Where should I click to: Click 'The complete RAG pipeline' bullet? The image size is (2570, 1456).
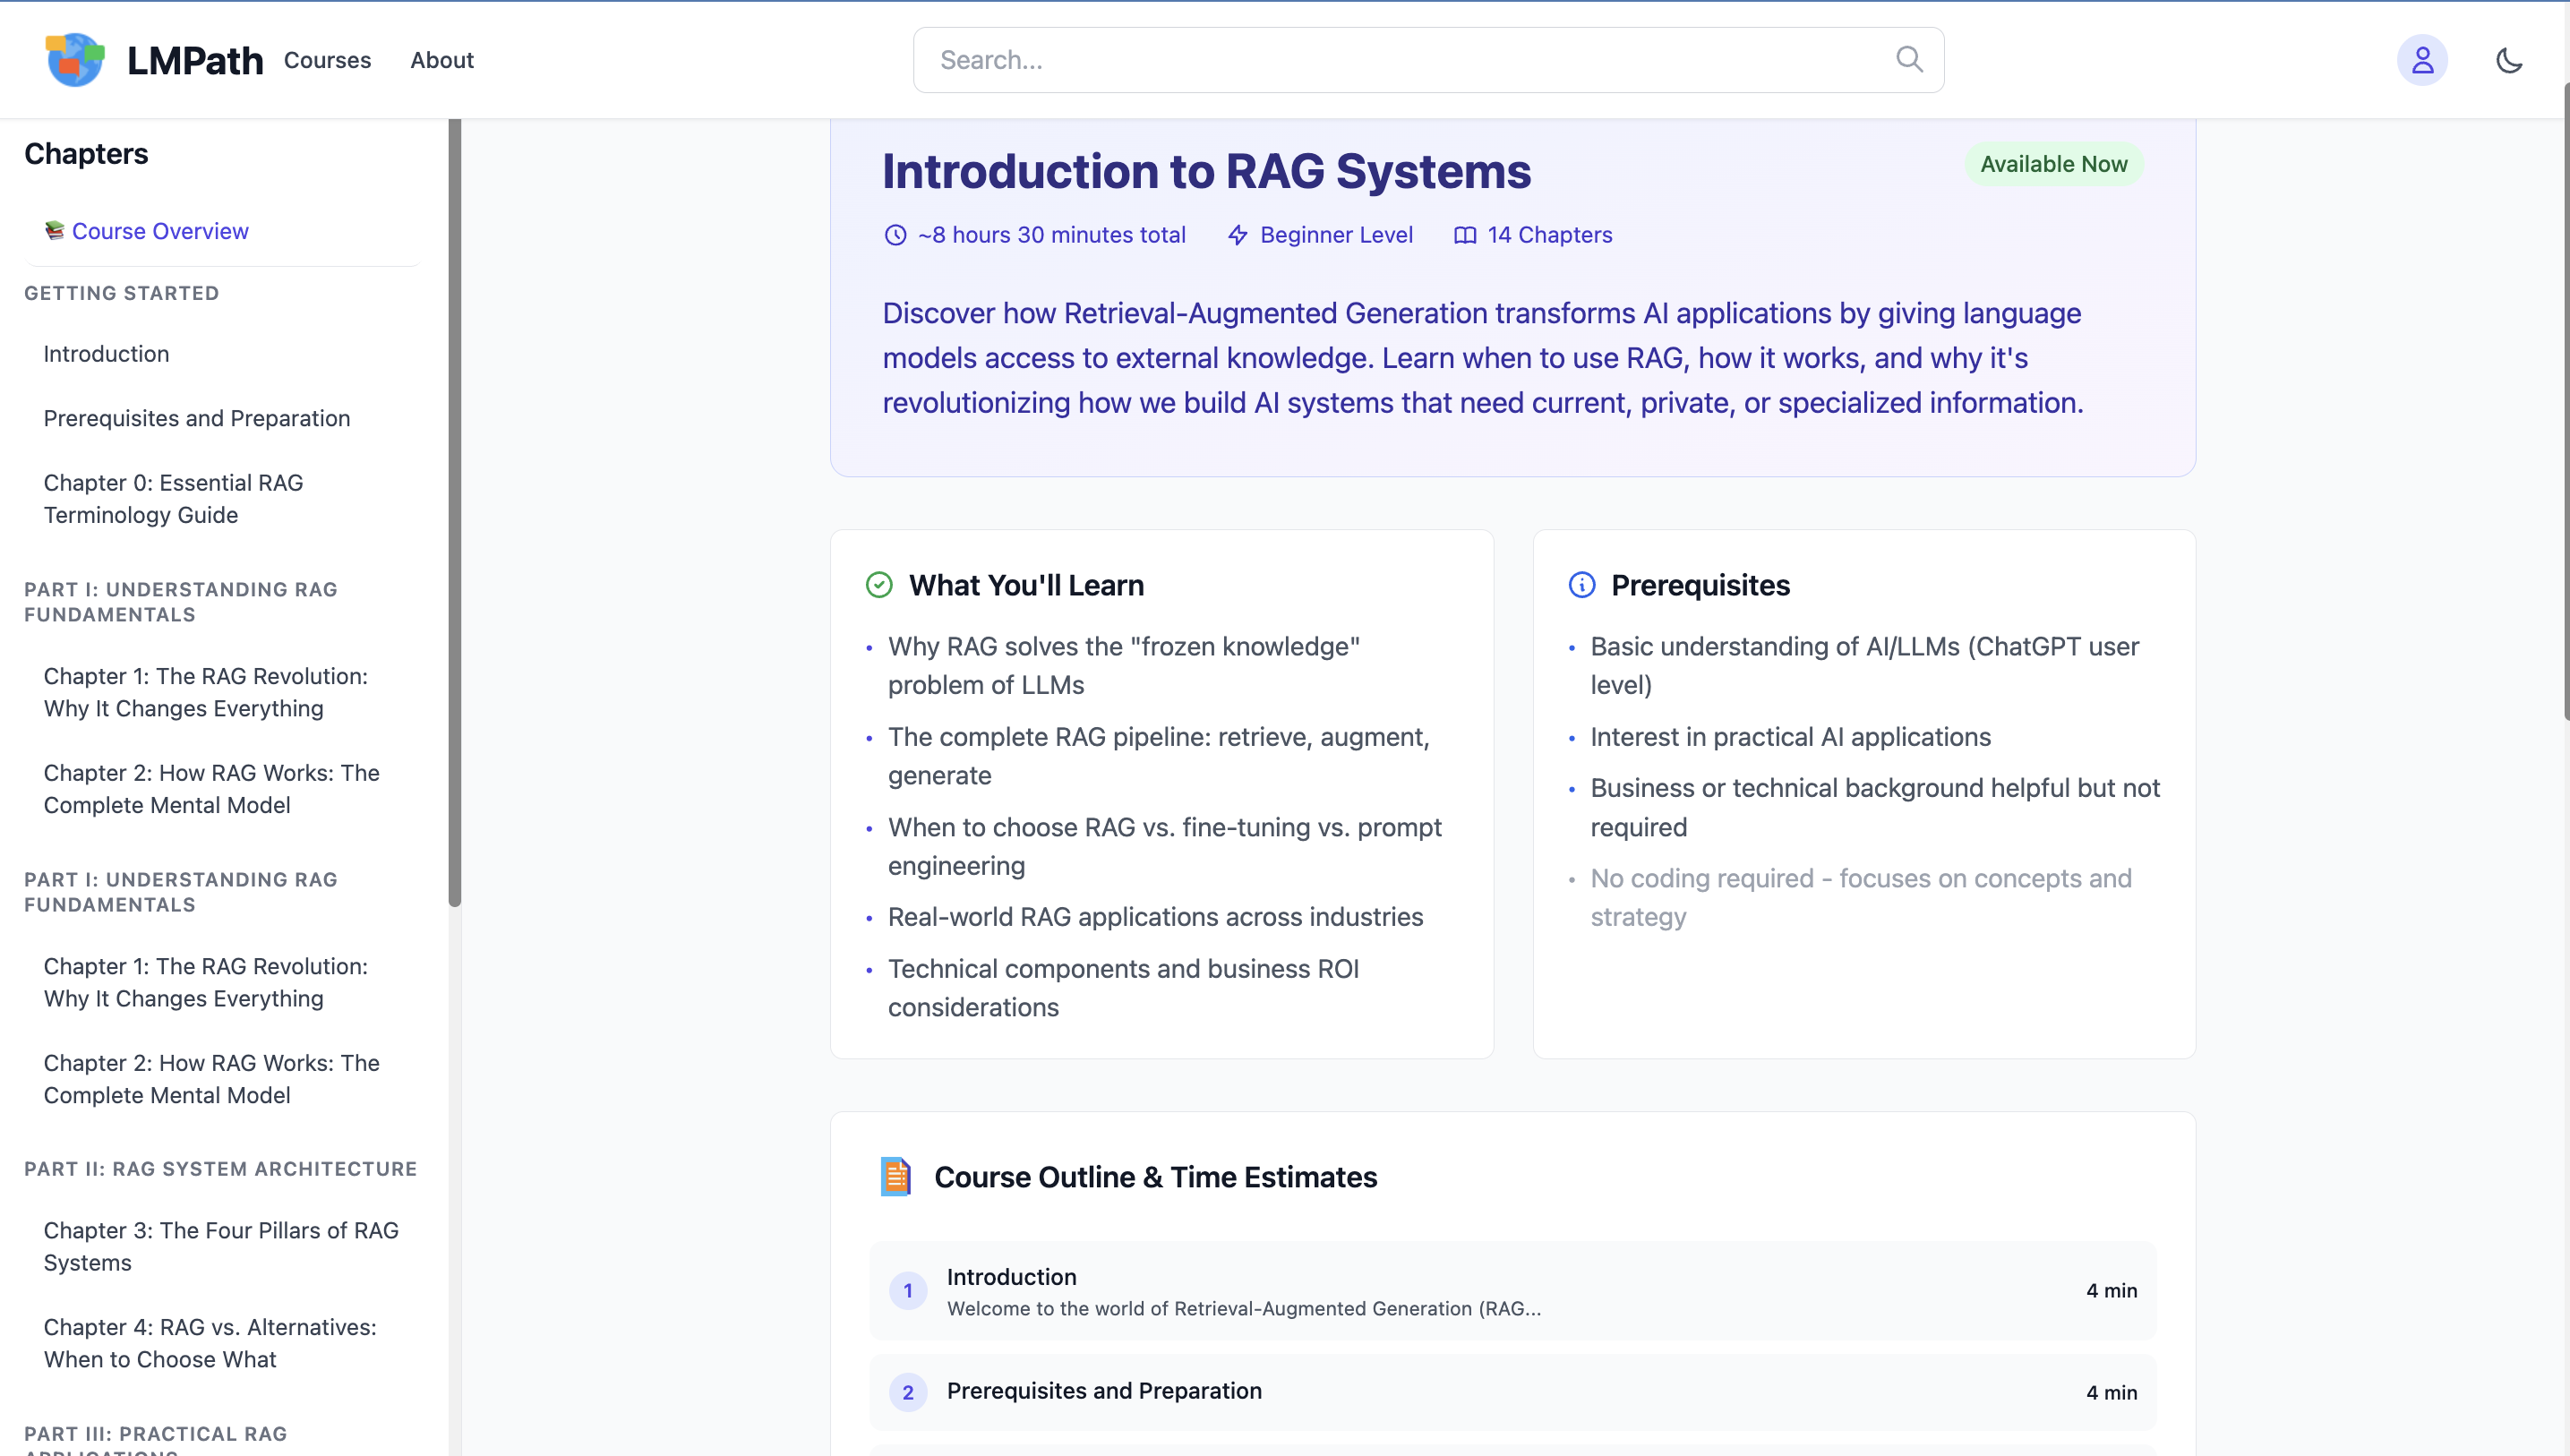pyautogui.click(x=1159, y=755)
